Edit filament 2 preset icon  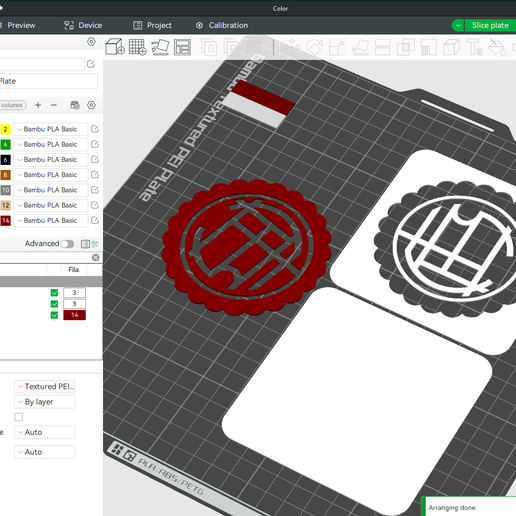[x=95, y=129]
